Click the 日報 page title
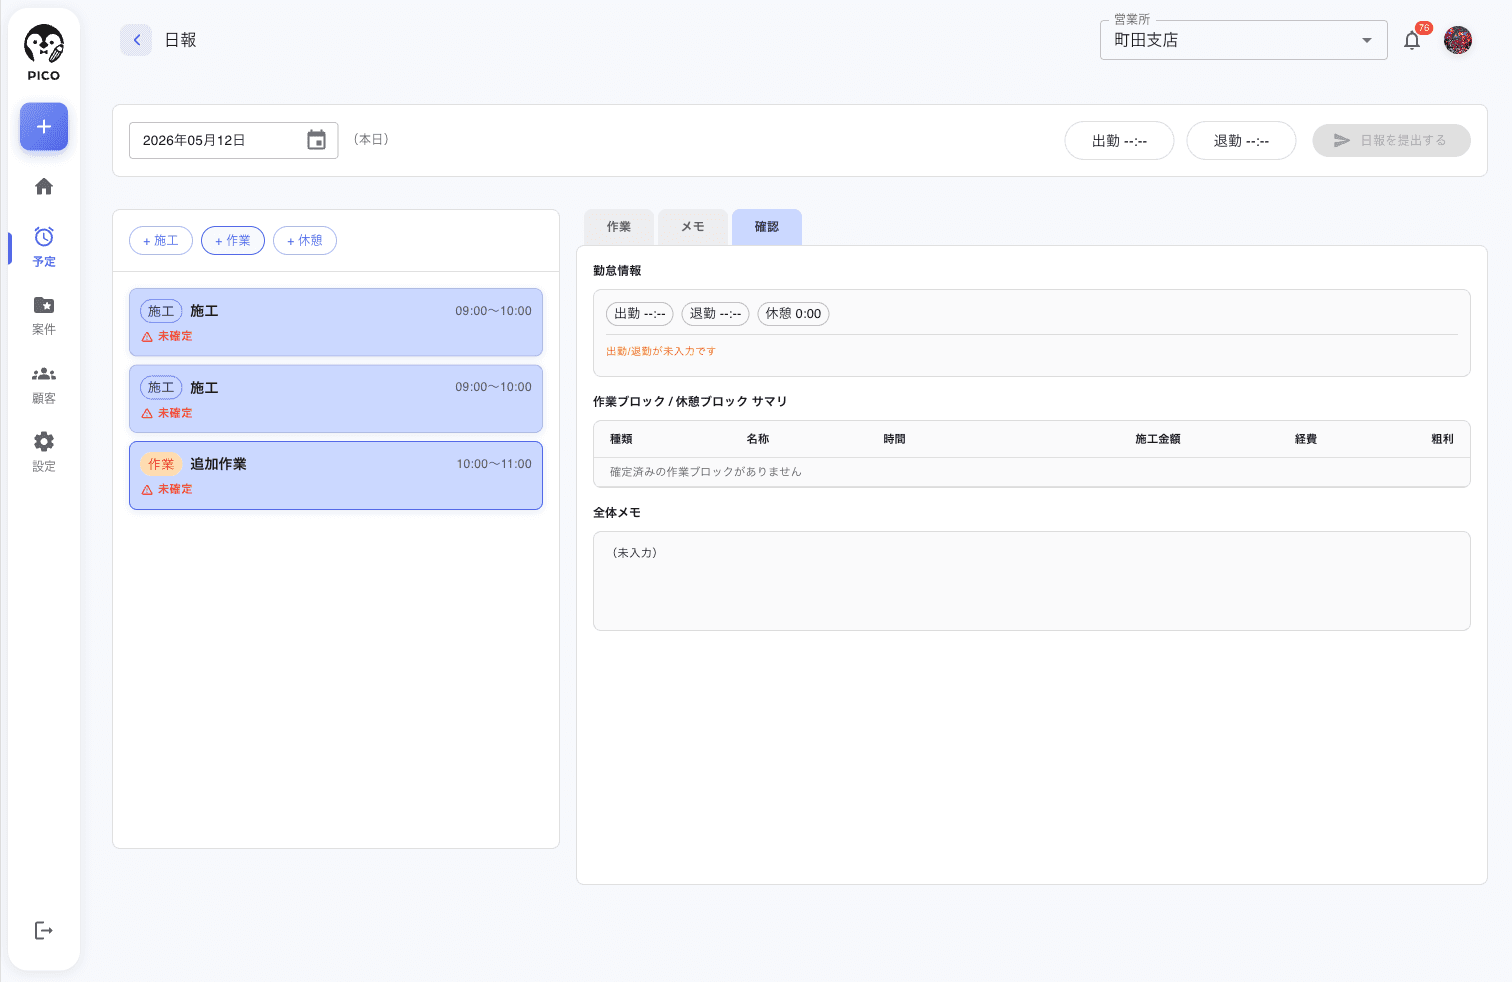Image resolution: width=1512 pixels, height=982 pixels. pyautogui.click(x=180, y=40)
